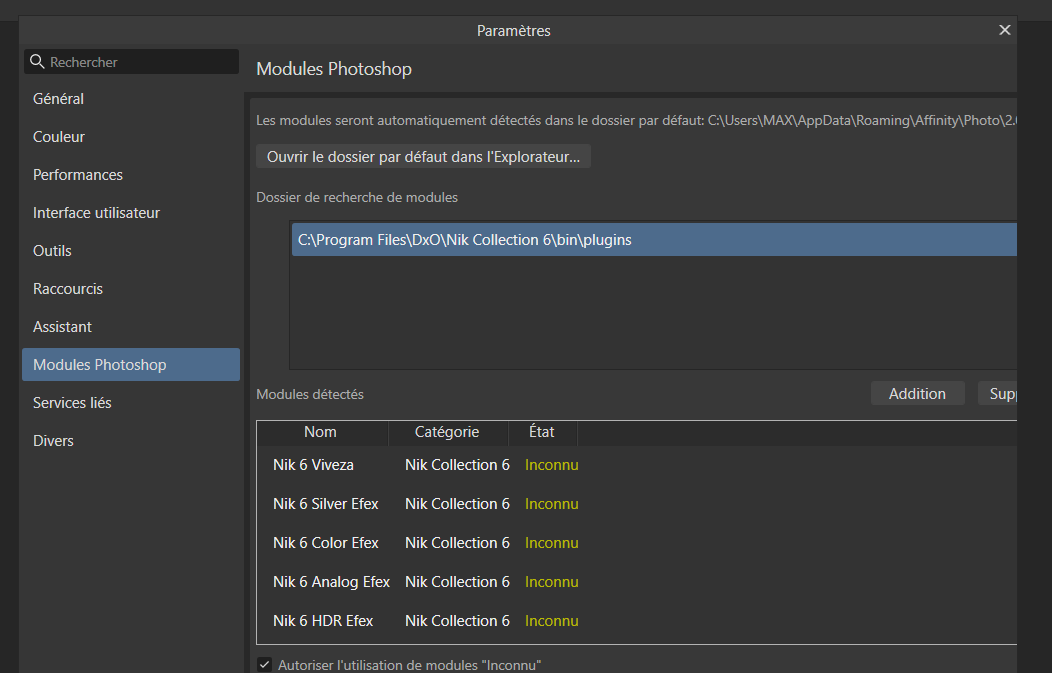Viewport: 1052px width, 673px height.
Task: Open the Outils settings section
Action: (131, 251)
